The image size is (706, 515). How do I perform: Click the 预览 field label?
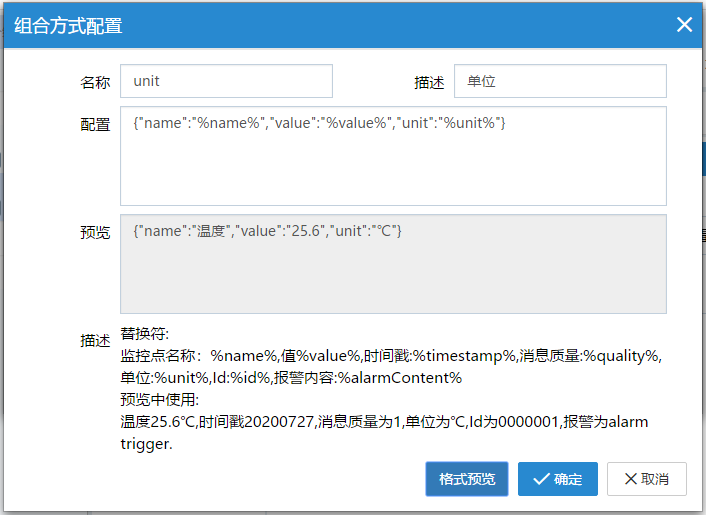click(95, 232)
